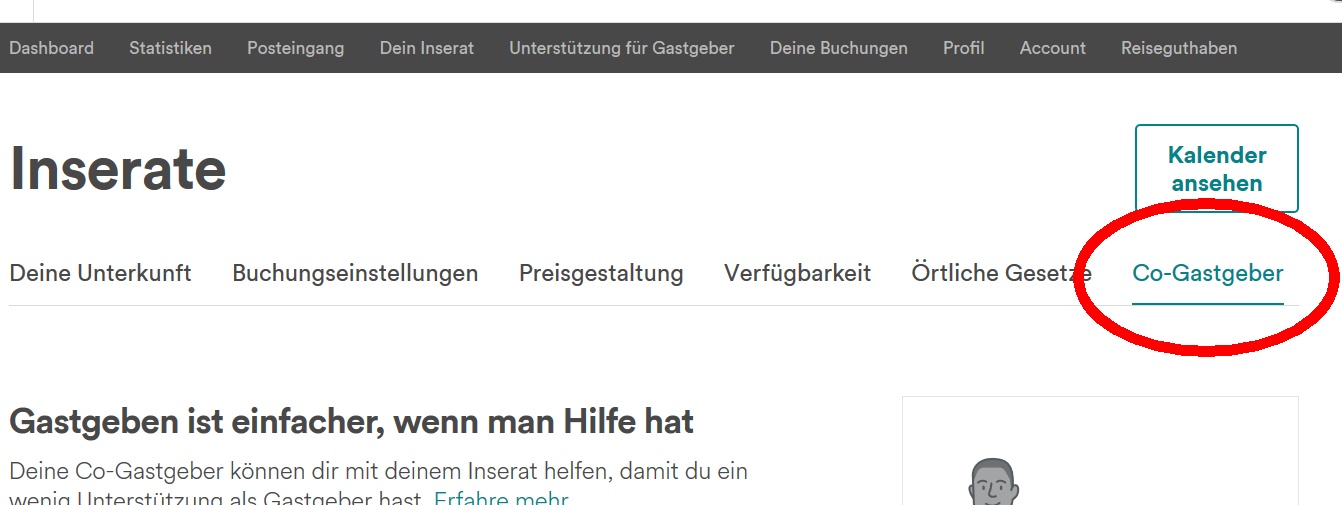Image resolution: width=1342 pixels, height=505 pixels.
Task: Go to Account in the top navigation
Action: [1052, 48]
